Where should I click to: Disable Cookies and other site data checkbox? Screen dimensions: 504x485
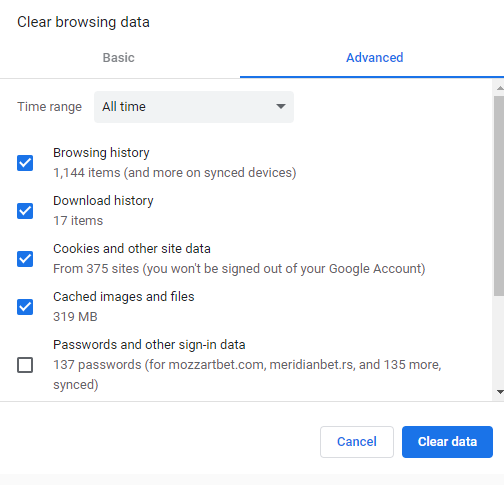coord(25,259)
